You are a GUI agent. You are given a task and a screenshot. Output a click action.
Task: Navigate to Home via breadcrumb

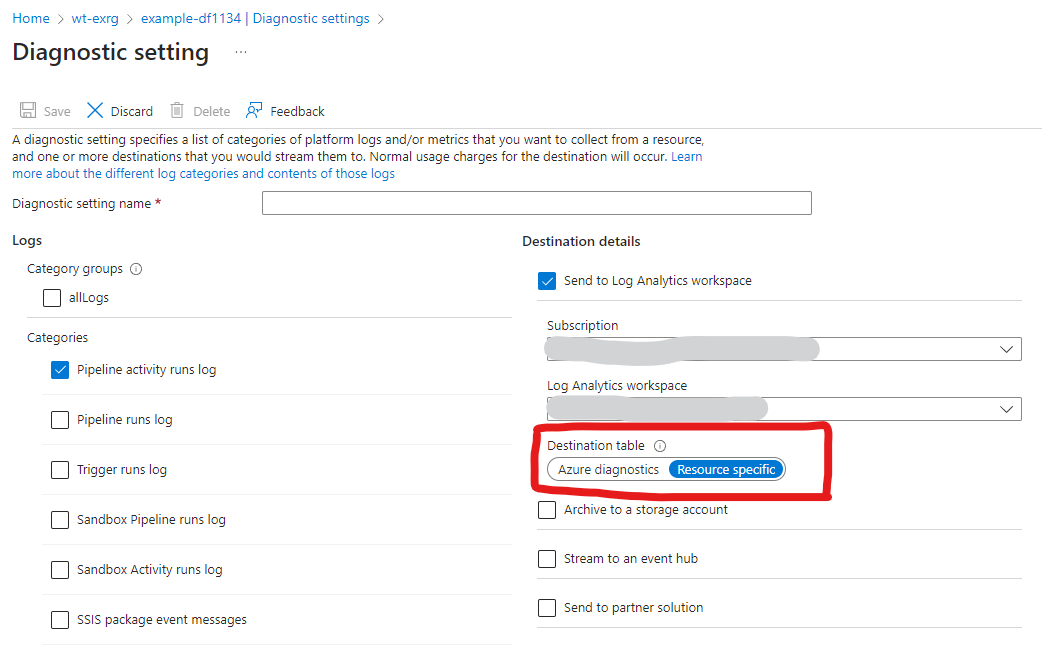click(30, 17)
